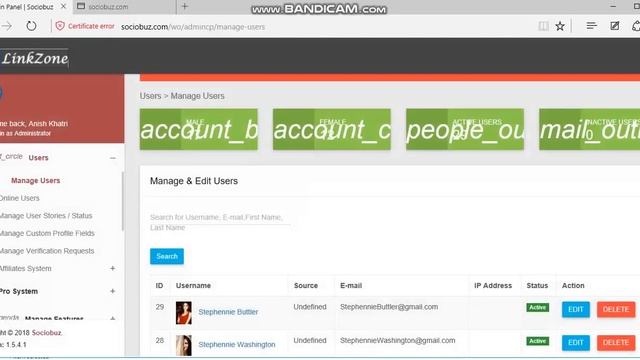The height and width of the screenshot is (360, 640).
Task: Click the Sociobuz footer link
Action: [47, 333]
